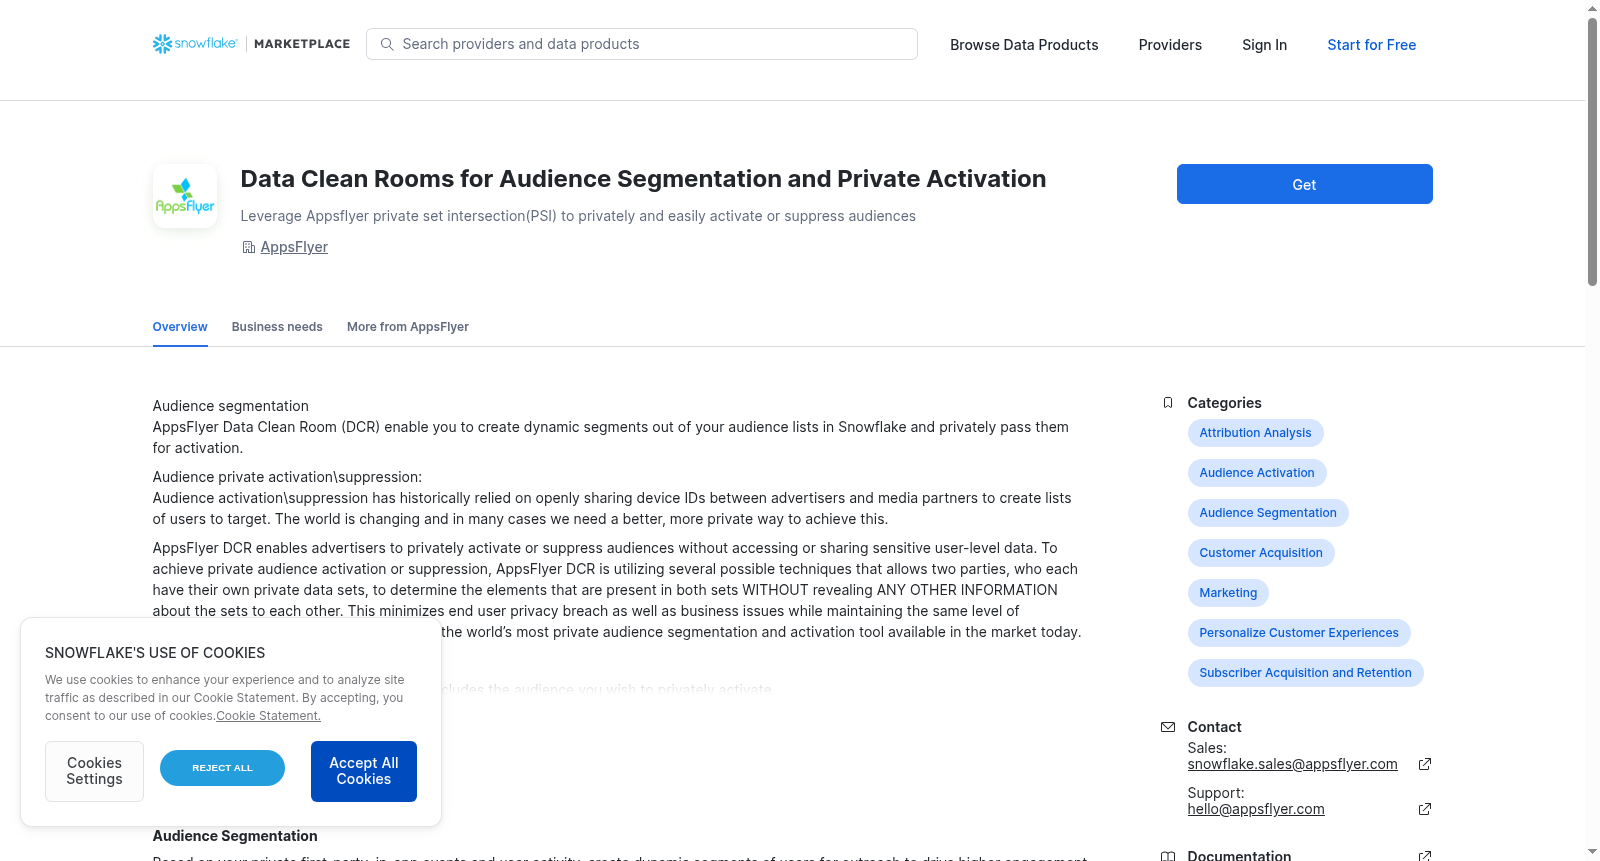Click the Snowflake logo
This screenshot has width=1600, height=861.
click(x=195, y=44)
